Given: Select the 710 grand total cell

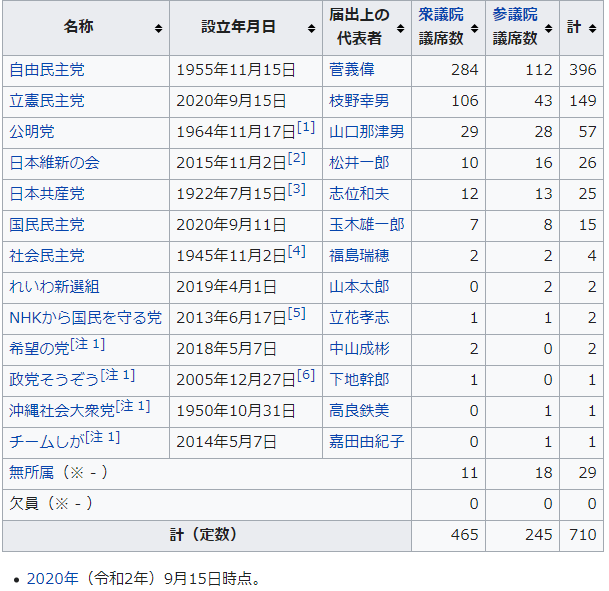Looking at the screenshot, I should coord(583,535).
